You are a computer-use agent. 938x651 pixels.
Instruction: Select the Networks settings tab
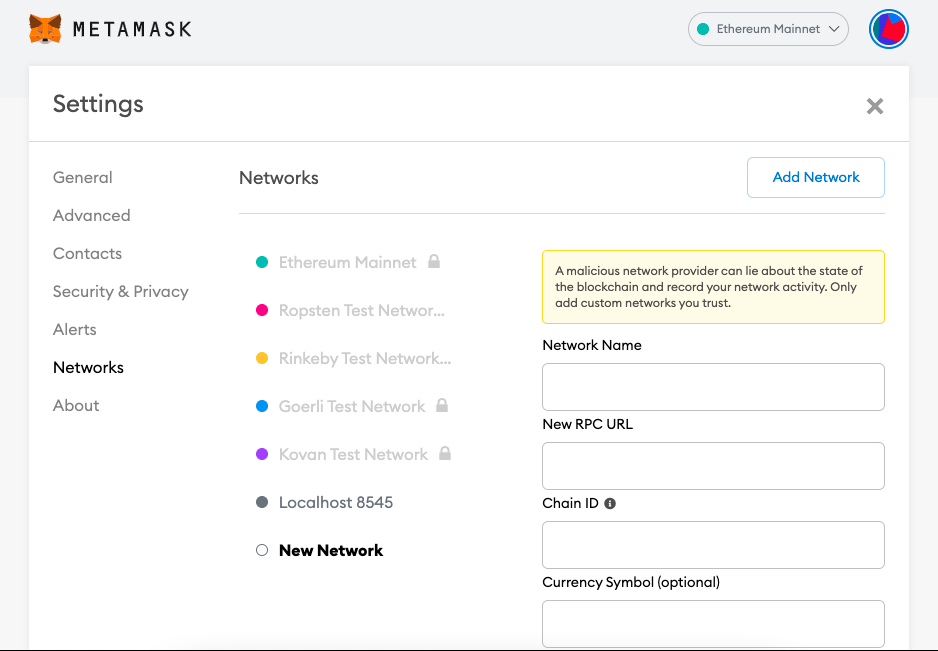(89, 367)
